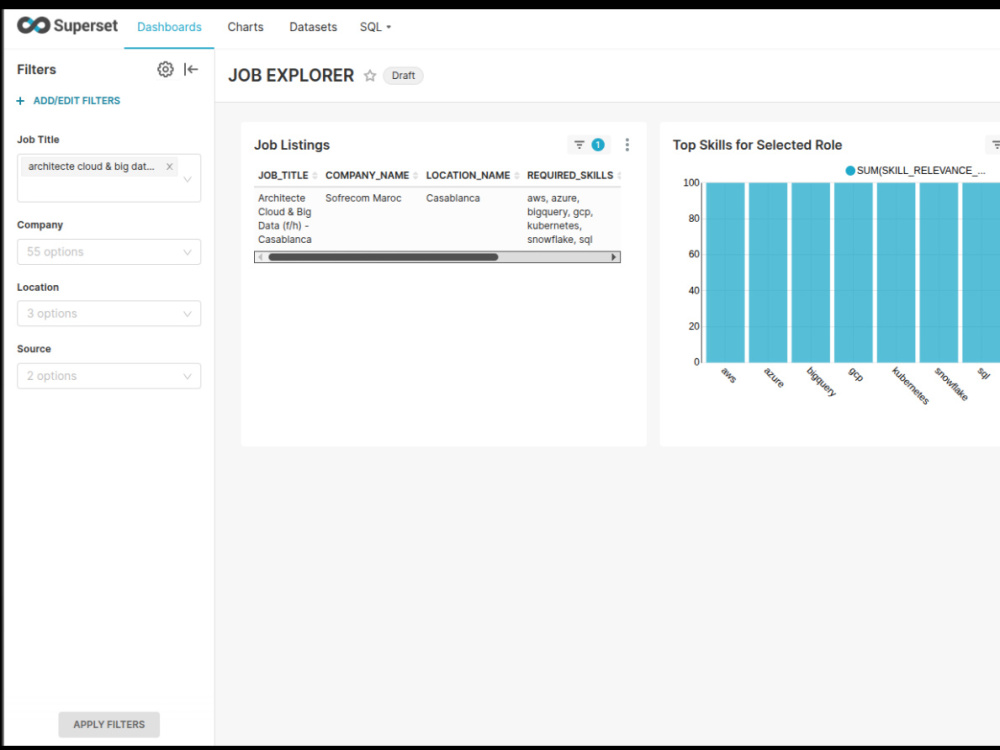Open the SQL menu dropdown
This screenshot has height=750, width=1000.
click(375, 27)
